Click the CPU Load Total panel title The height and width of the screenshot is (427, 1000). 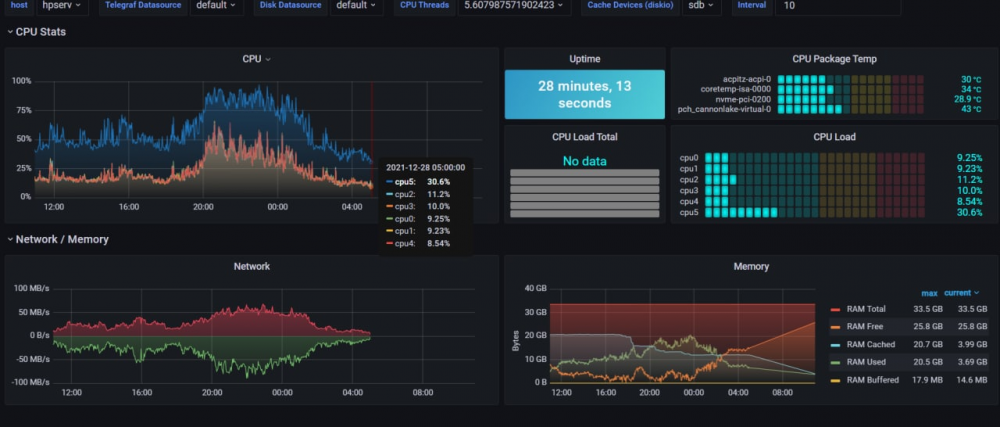pos(584,136)
